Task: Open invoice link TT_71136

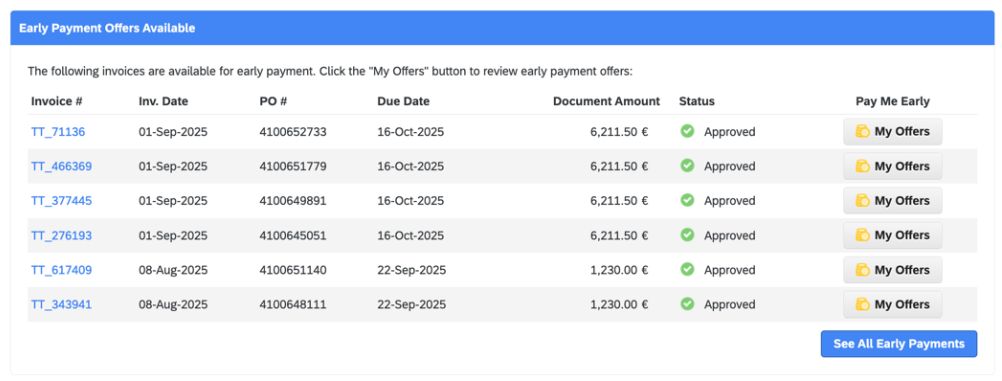Action: 58,132
